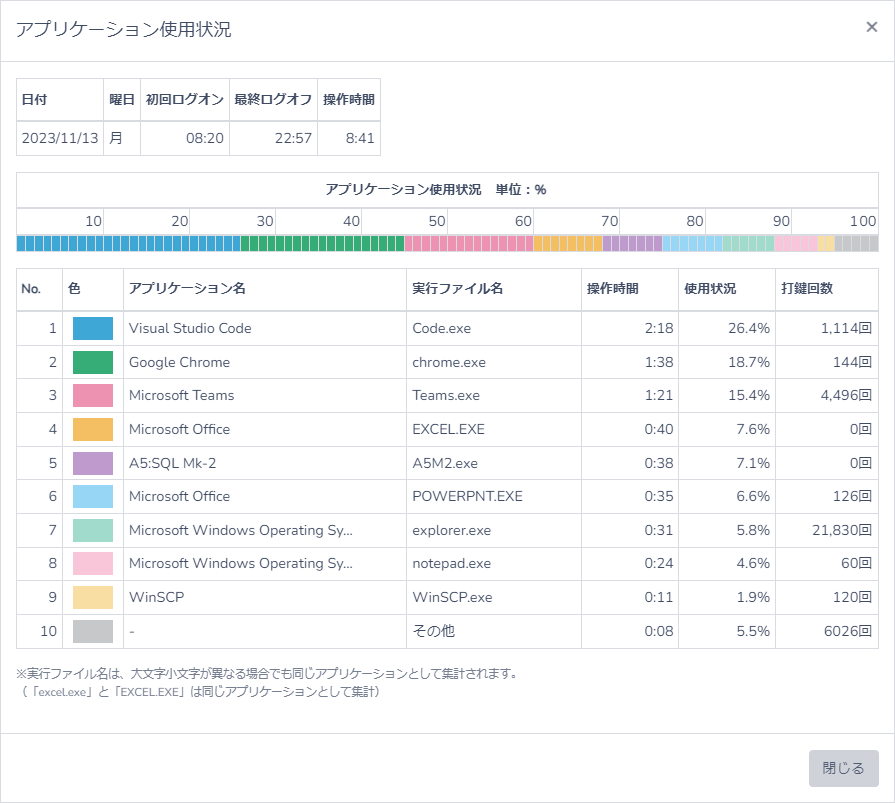Select the Google Chrome name cell
This screenshot has width=895, height=803.
(x=265, y=362)
